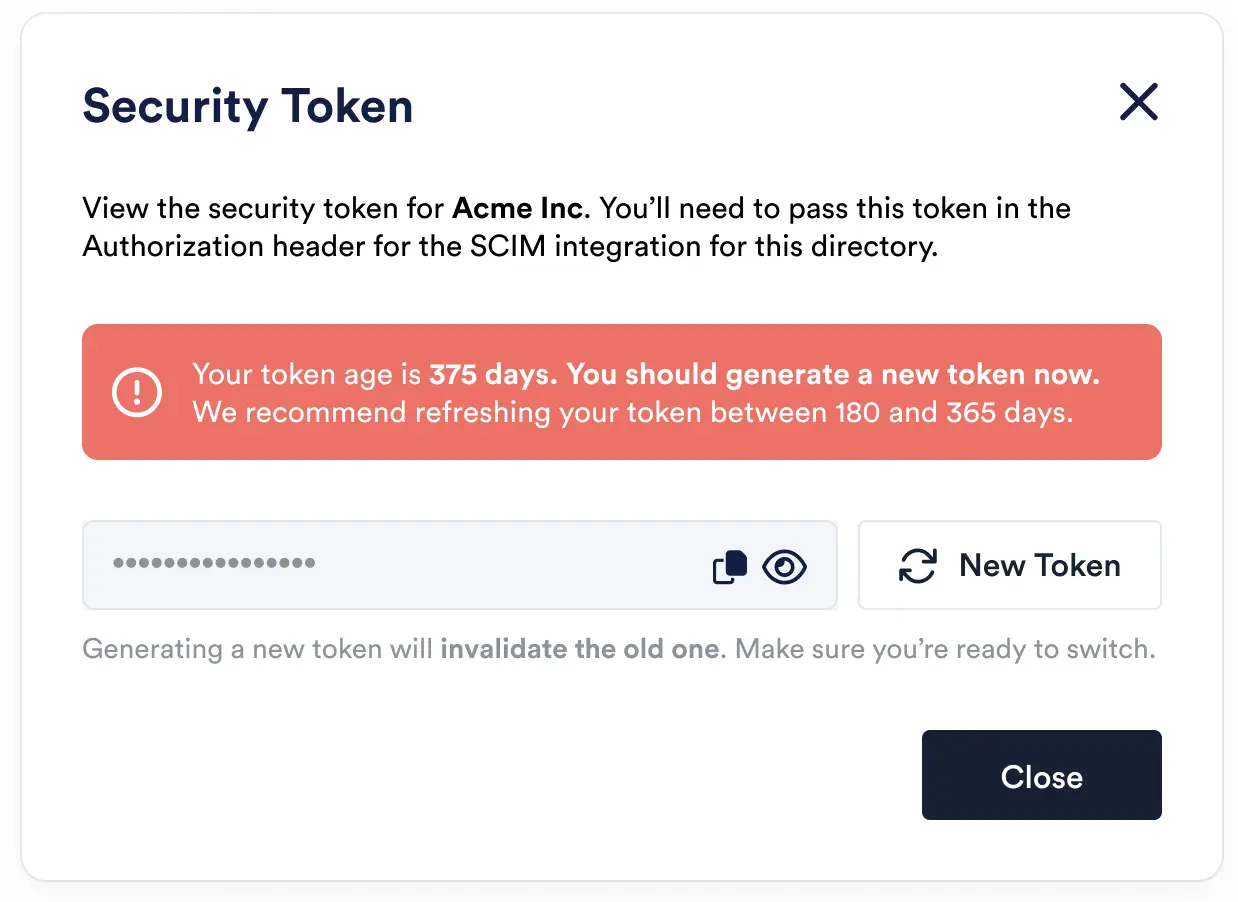Click the bold 'invalidate the old one' text
This screenshot has width=1238, height=902.
pyautogui.click(x=579, y=649)
